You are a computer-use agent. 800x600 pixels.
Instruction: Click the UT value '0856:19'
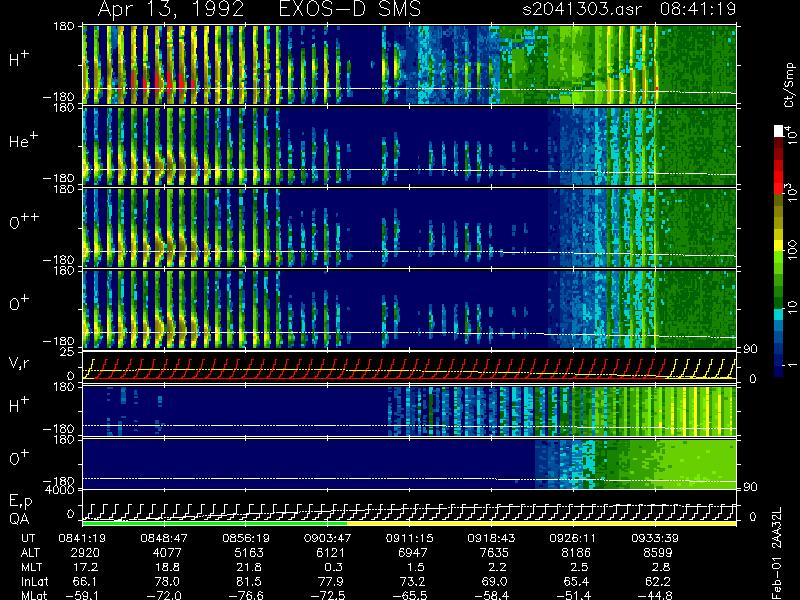[x=246, y=538]
